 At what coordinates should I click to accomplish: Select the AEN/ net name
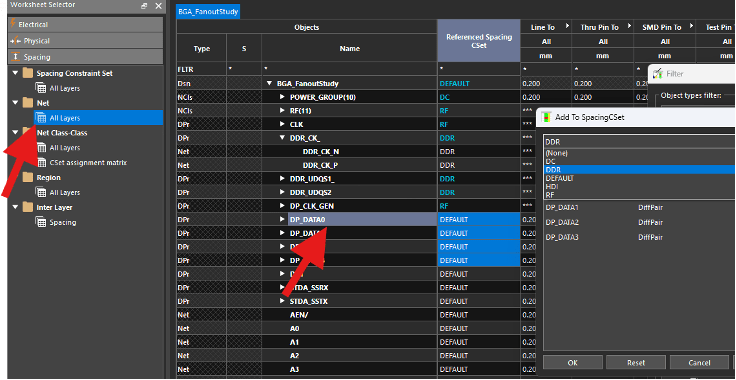coord(299,314)
